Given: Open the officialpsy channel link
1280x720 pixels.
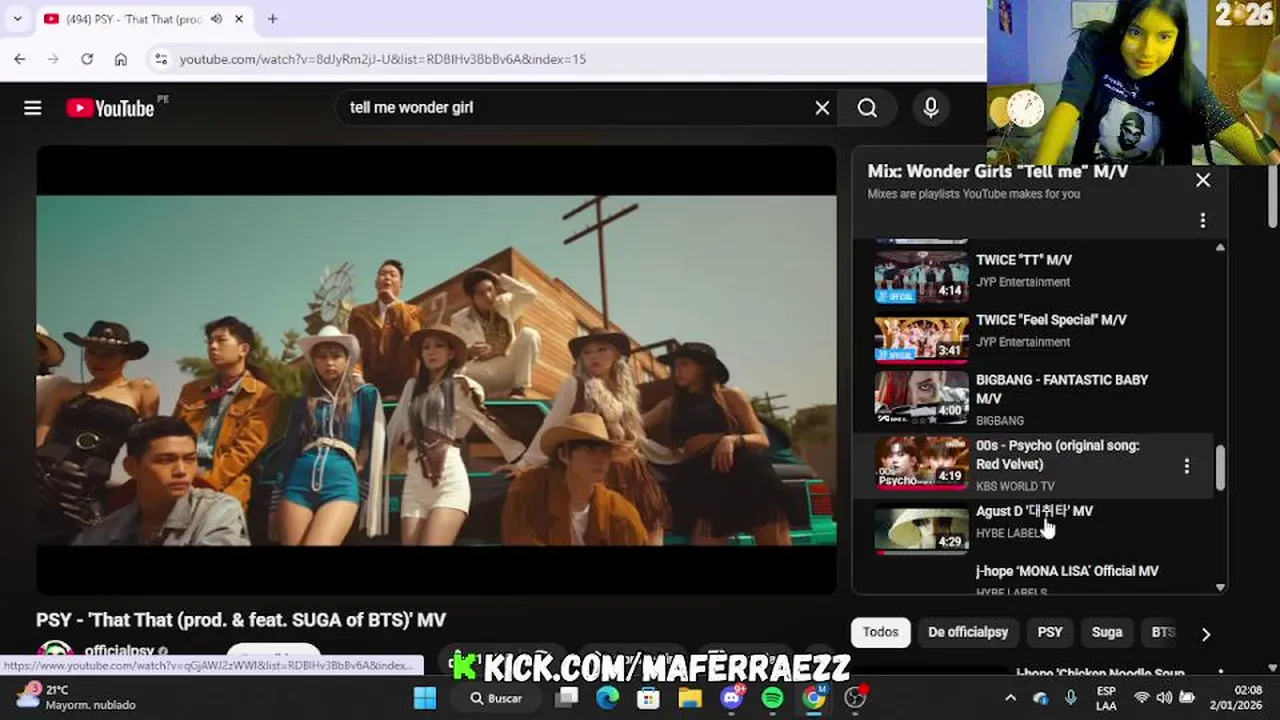Looking at the screenshot, I should [119, 652].
